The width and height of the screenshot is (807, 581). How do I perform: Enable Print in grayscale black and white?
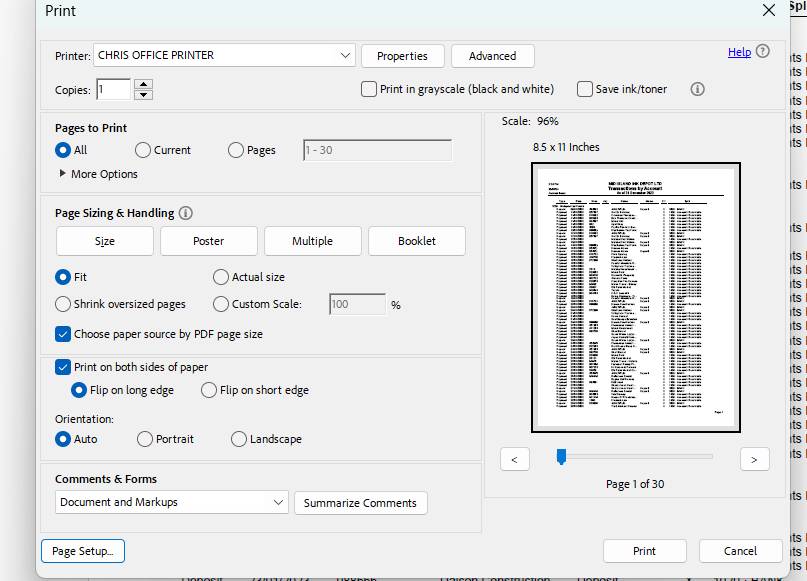(x=368, y=88)
